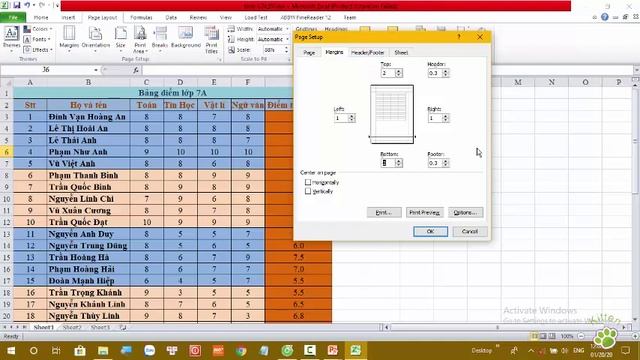
Task: Click the Cortana search circle icon
Action: [x=33, y=350]
